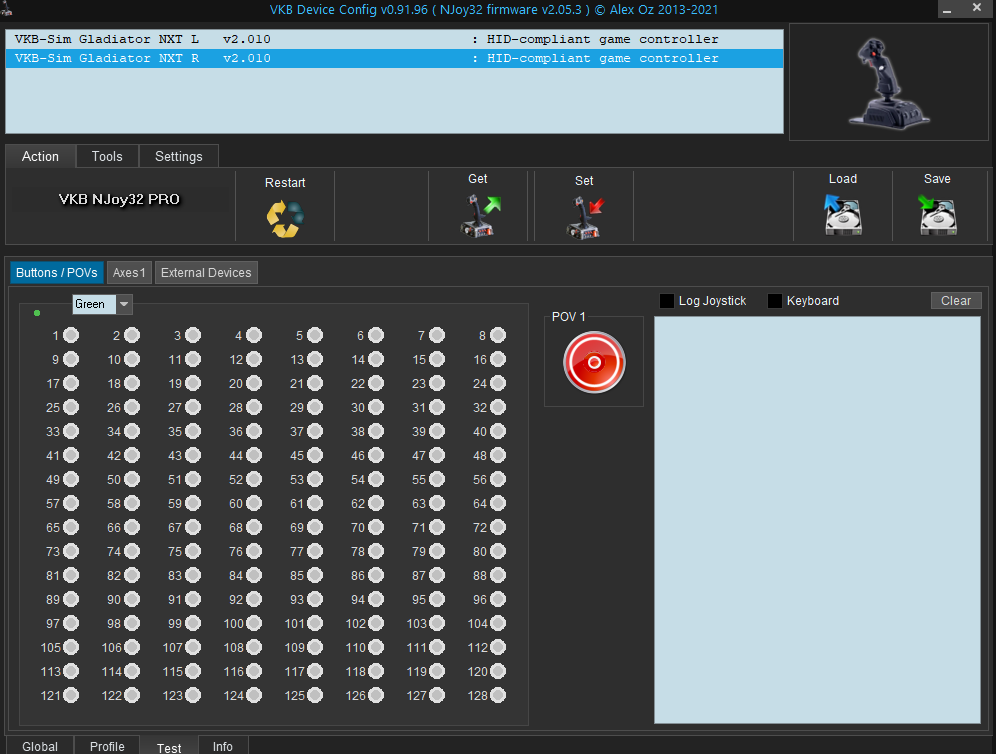
Task: Click the Restart recycle icon
Action: click(x=285, y=219)
